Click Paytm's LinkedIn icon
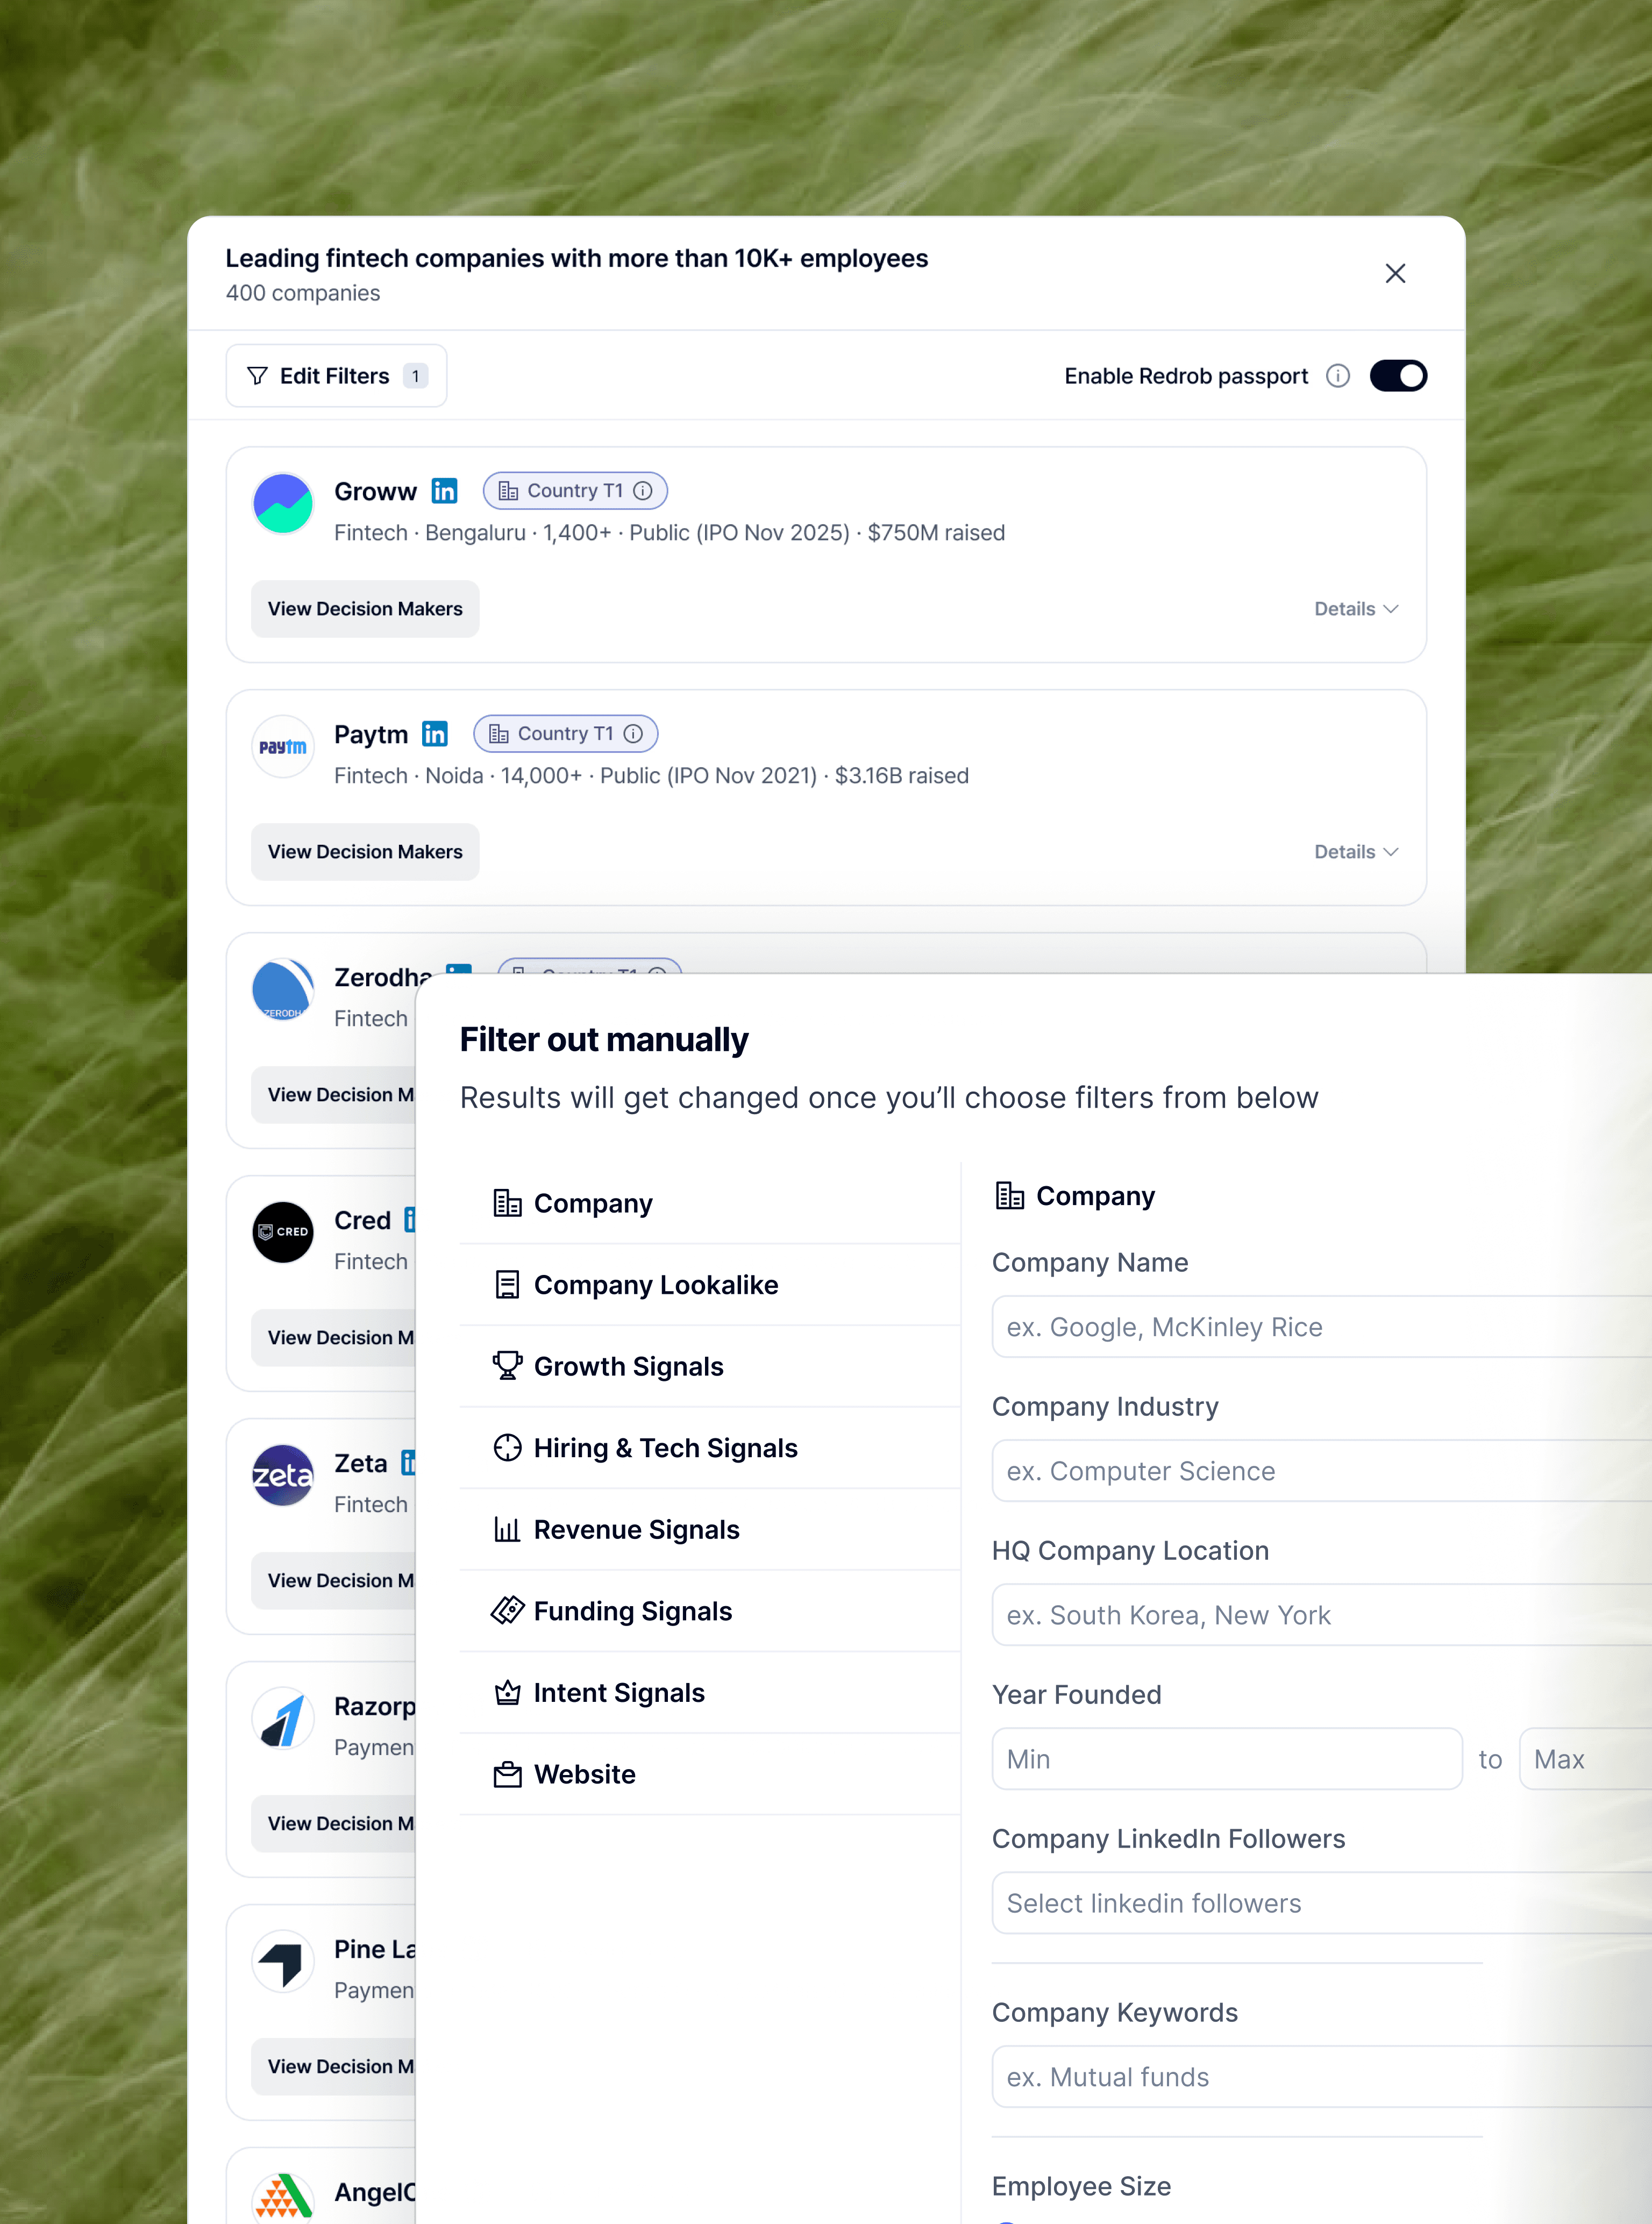1652x2224 pixels. coord(435,734)
